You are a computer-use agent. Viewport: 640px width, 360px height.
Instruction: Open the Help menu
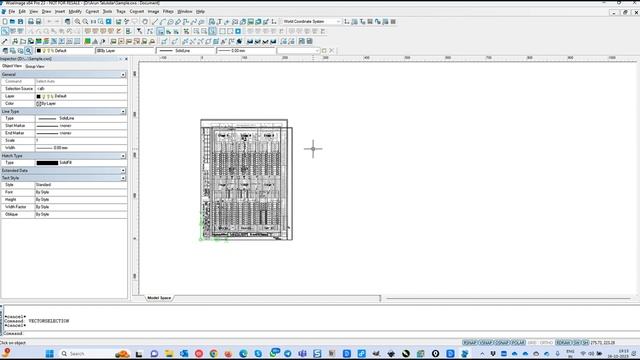click(200, 11)
